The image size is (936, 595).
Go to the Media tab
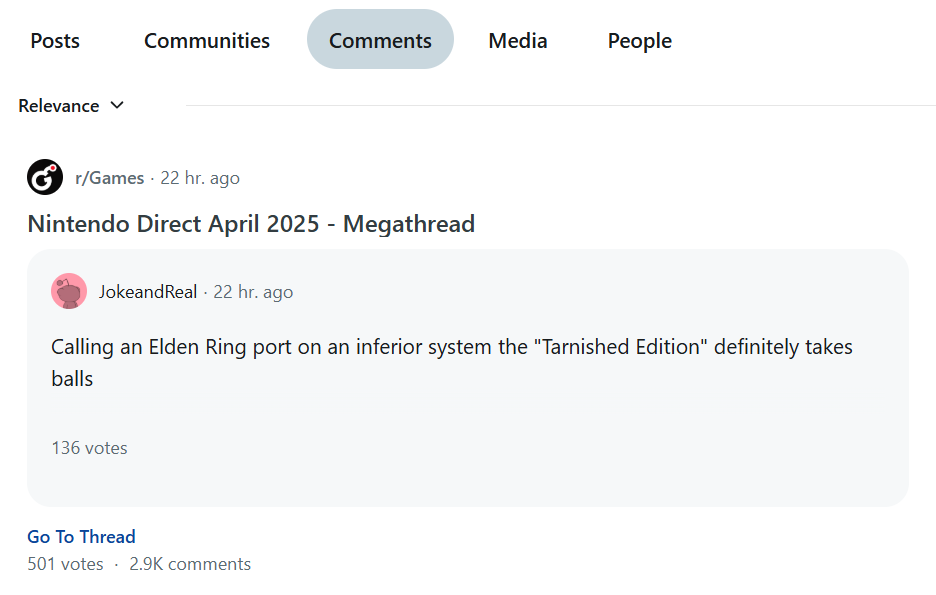click(x=518, y=41)
